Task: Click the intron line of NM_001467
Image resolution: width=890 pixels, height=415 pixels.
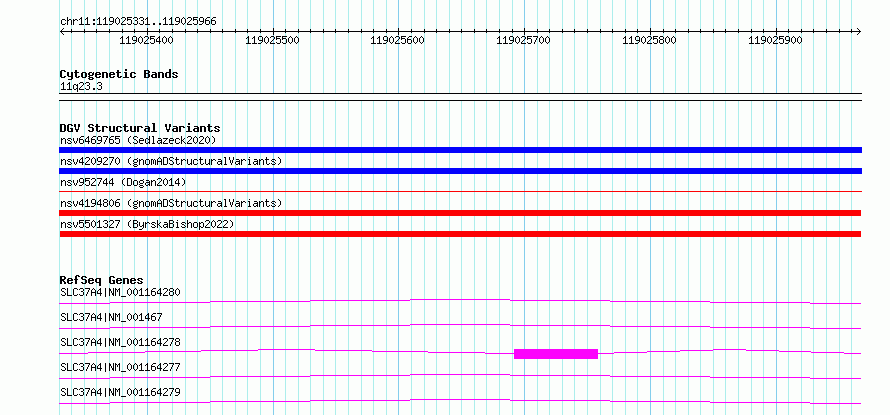Action: tap(460, 326)
